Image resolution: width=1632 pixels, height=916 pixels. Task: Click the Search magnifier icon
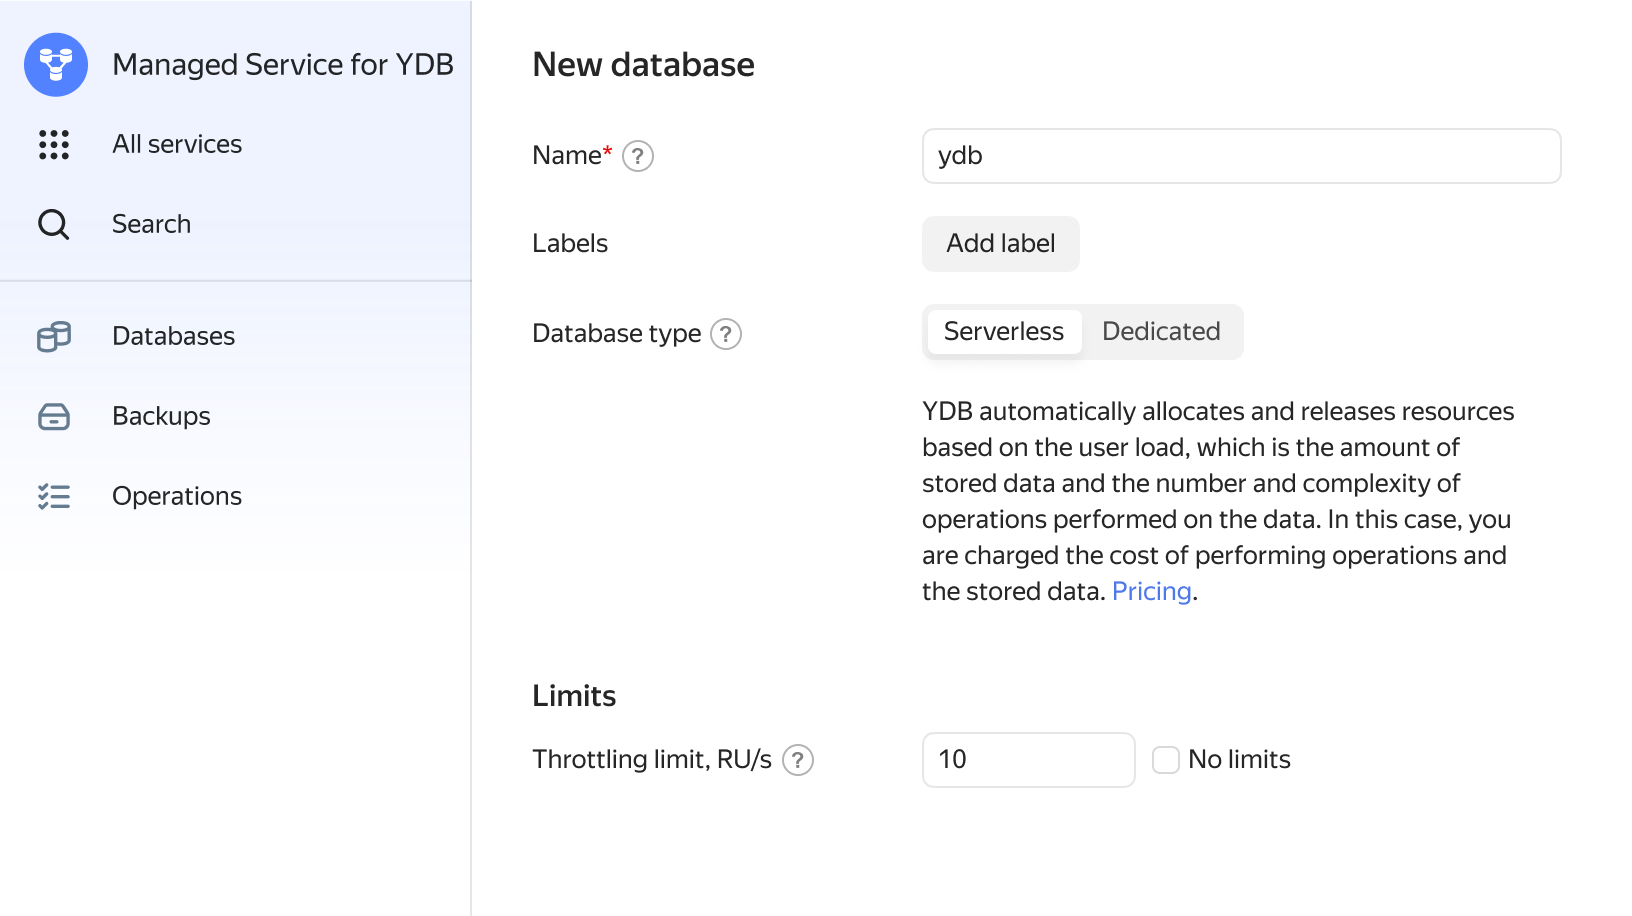[54, 224]
